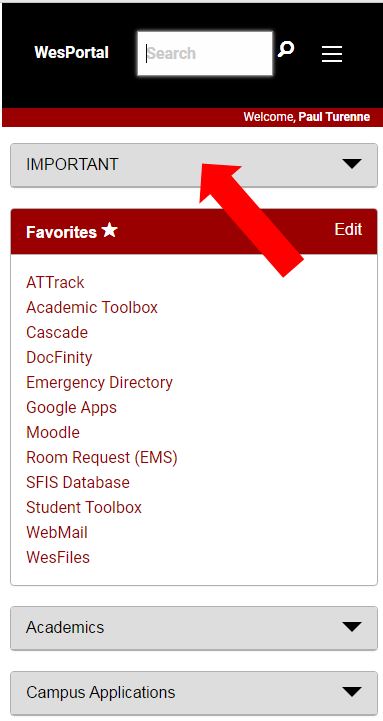Open the Emergency Directory
The height and width of the screenshot is (721, 383).
coord(99,383)
